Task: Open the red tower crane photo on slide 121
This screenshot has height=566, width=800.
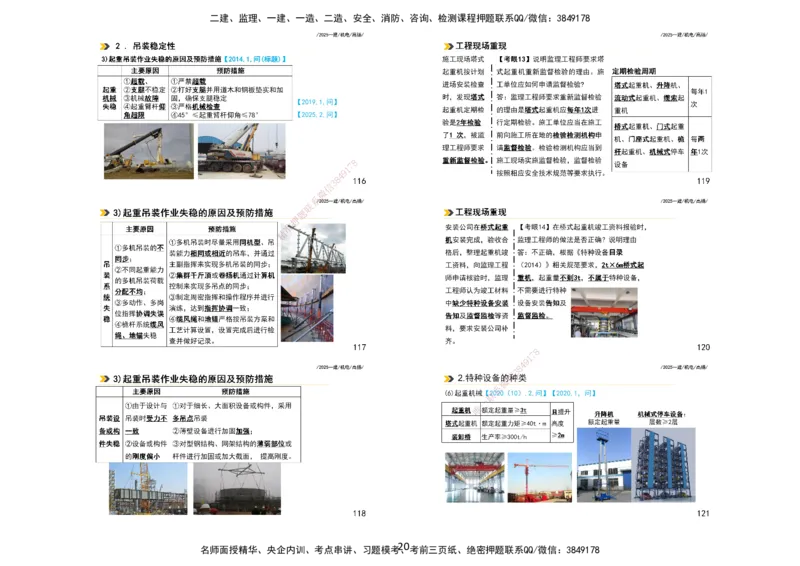Action: (x=540, y=477)
